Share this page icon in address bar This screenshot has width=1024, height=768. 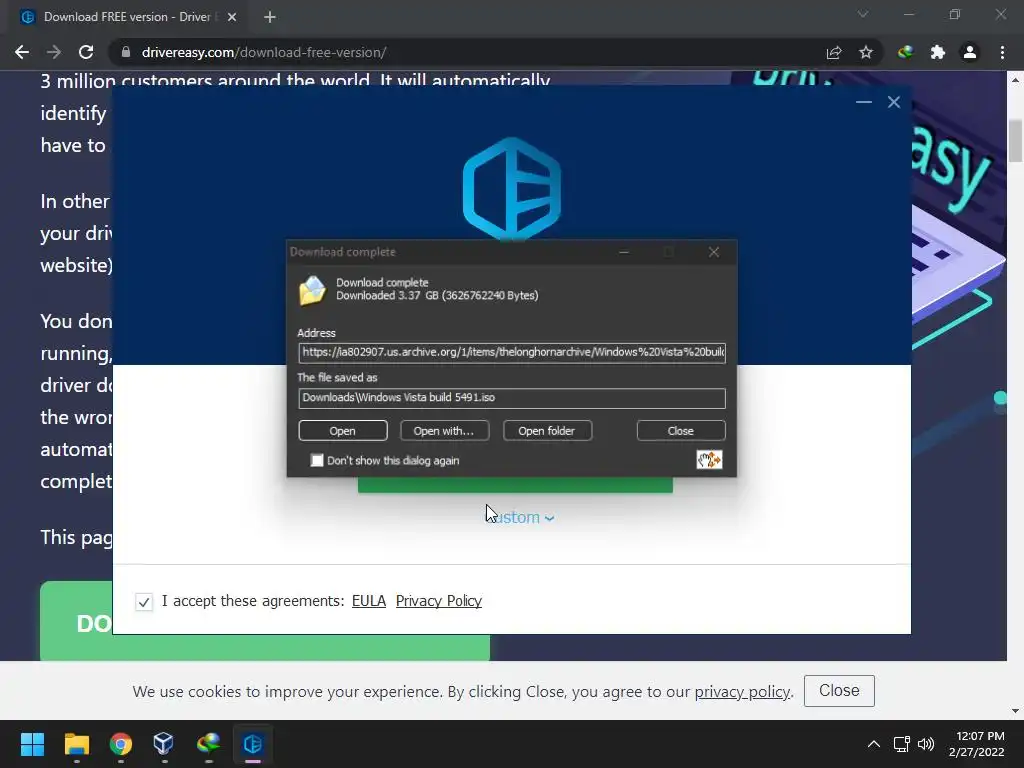tap(834, 52)
